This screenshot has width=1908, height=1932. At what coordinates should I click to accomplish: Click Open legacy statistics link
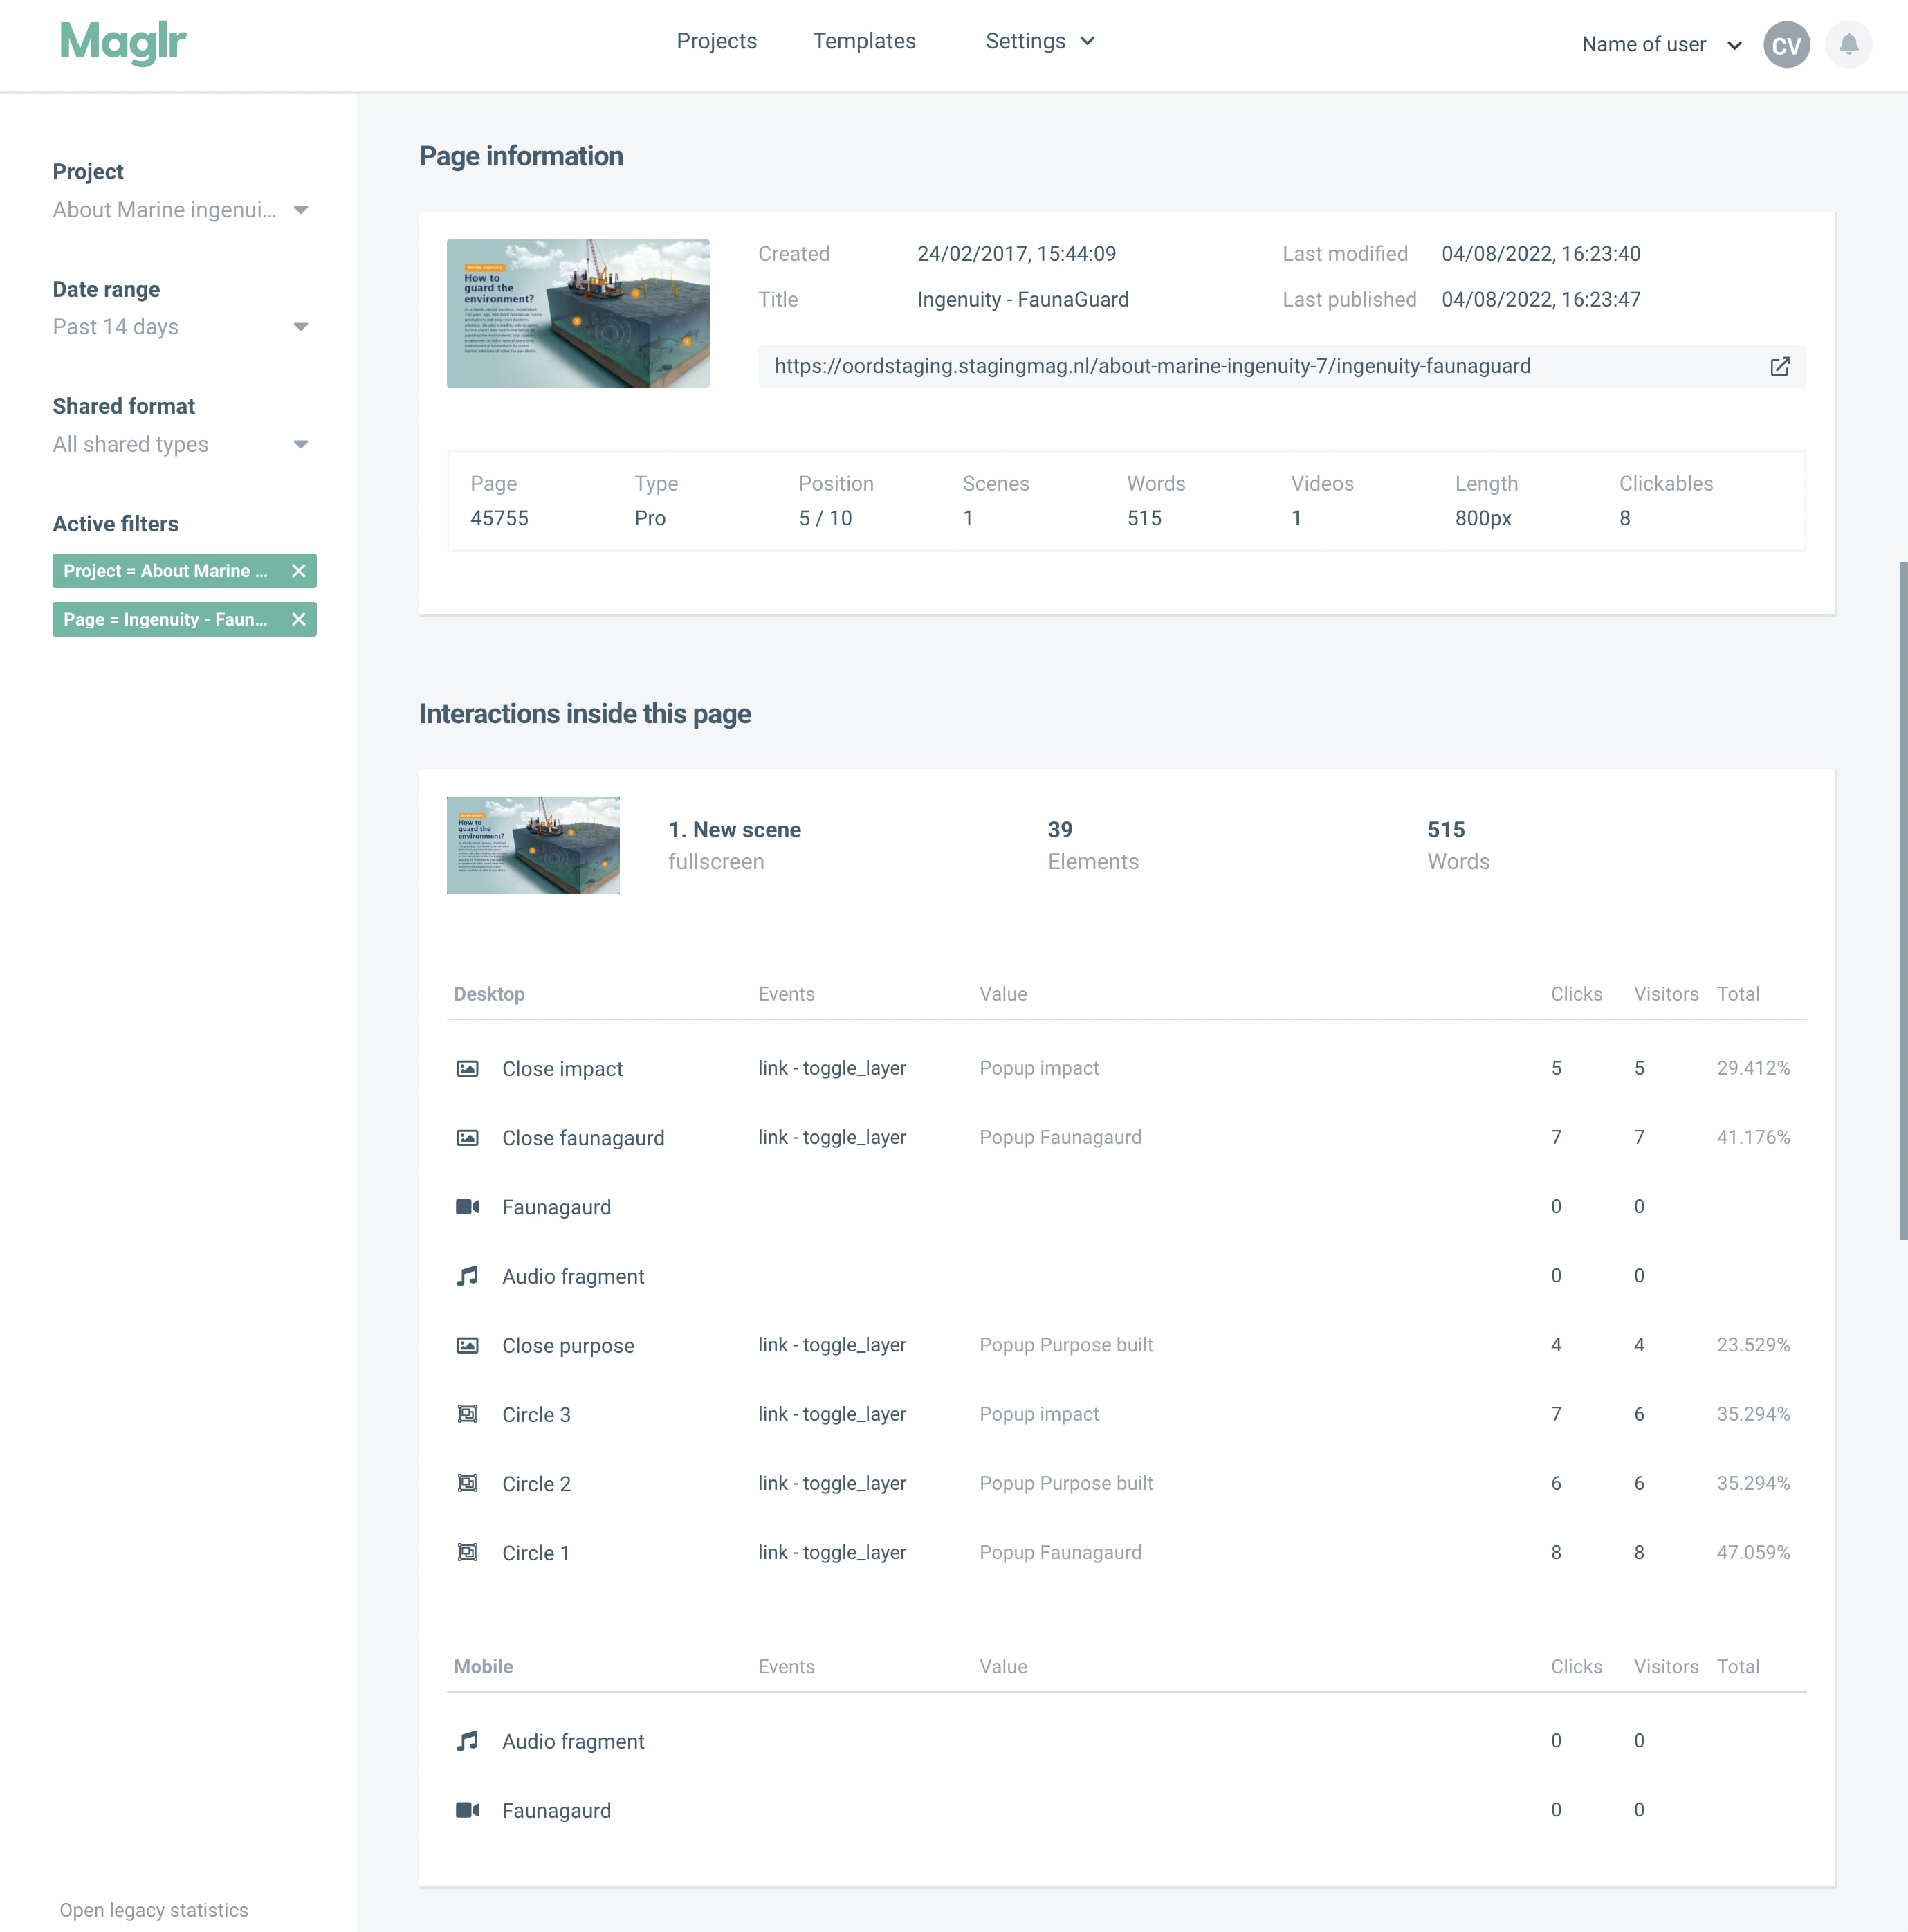click(x=154, y=1908)
